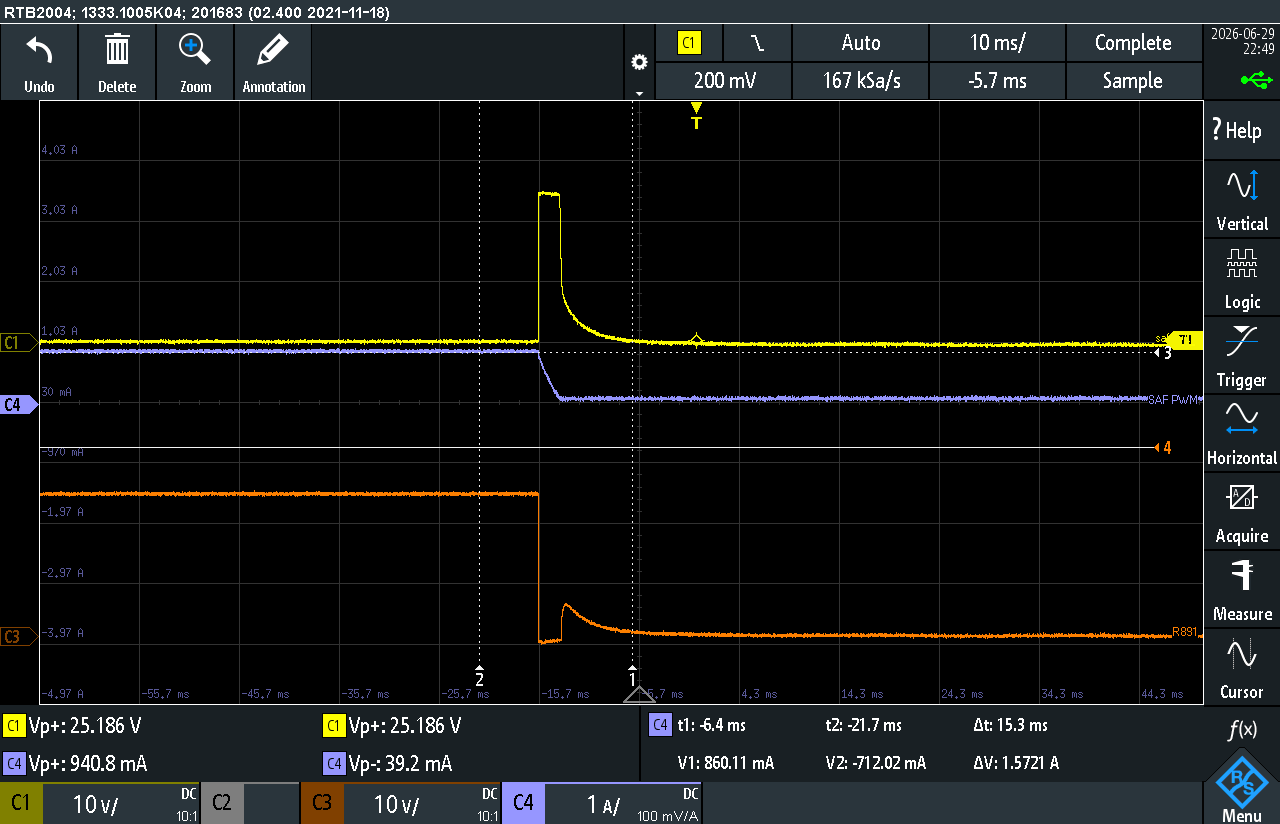This screenshot has width=1280, height=824.
Task: Open the settings gear icon
Action: pos(639,62)
